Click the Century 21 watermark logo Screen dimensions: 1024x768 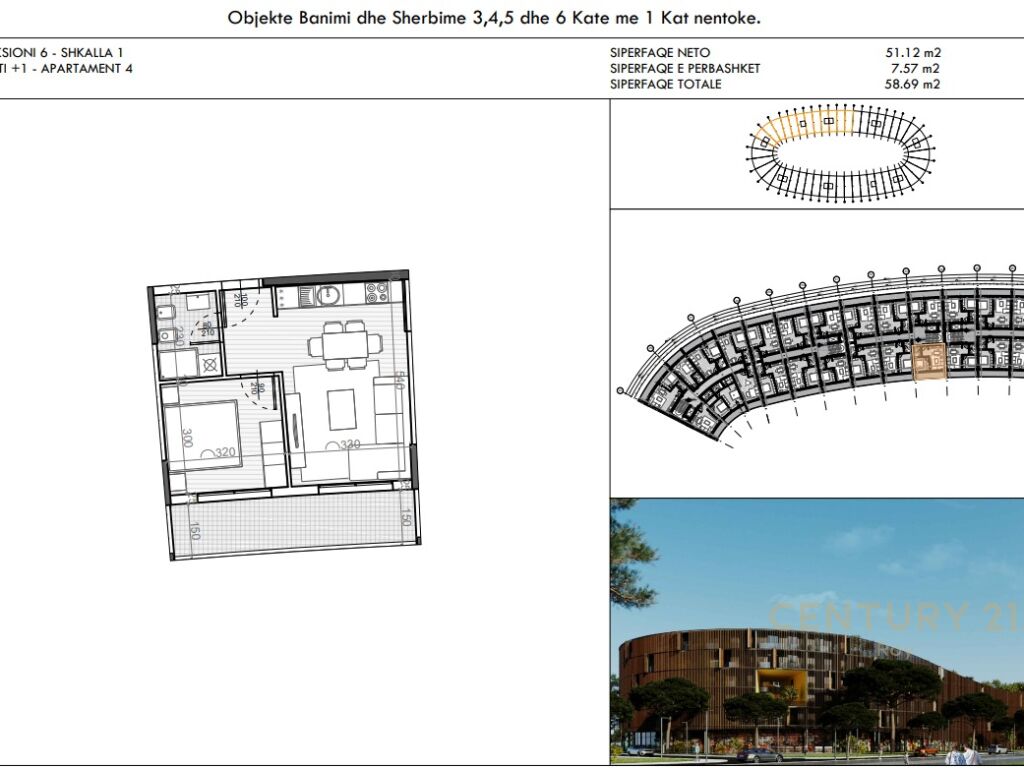(x=868, y=616)
